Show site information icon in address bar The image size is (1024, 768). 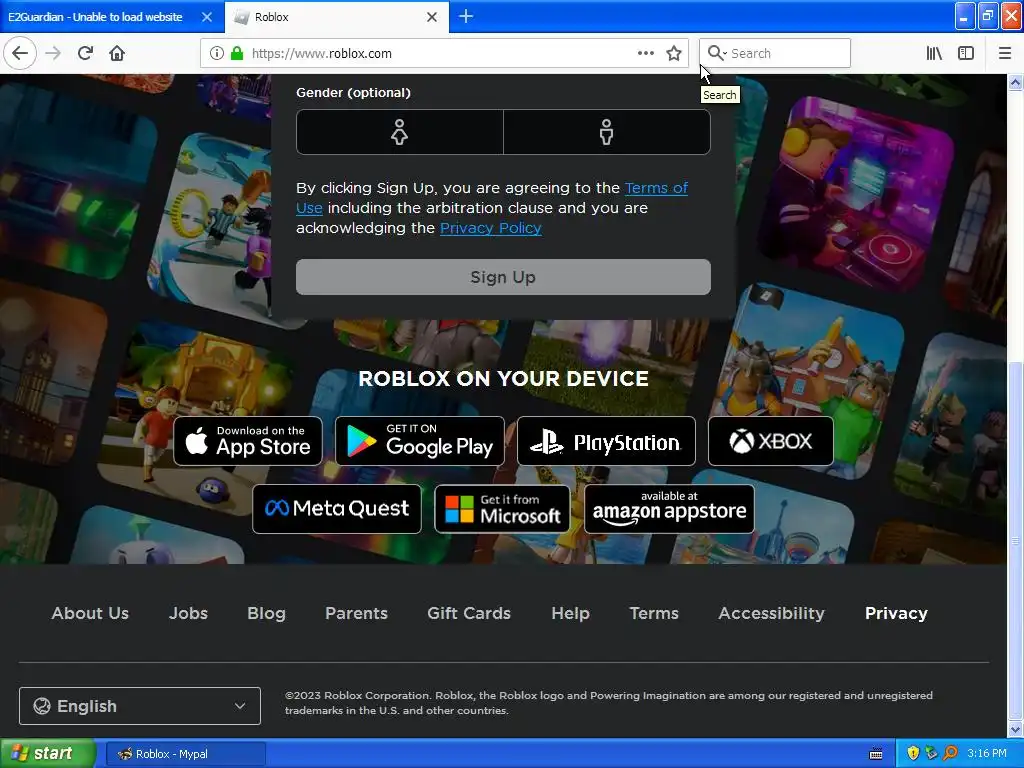point(217,54)
